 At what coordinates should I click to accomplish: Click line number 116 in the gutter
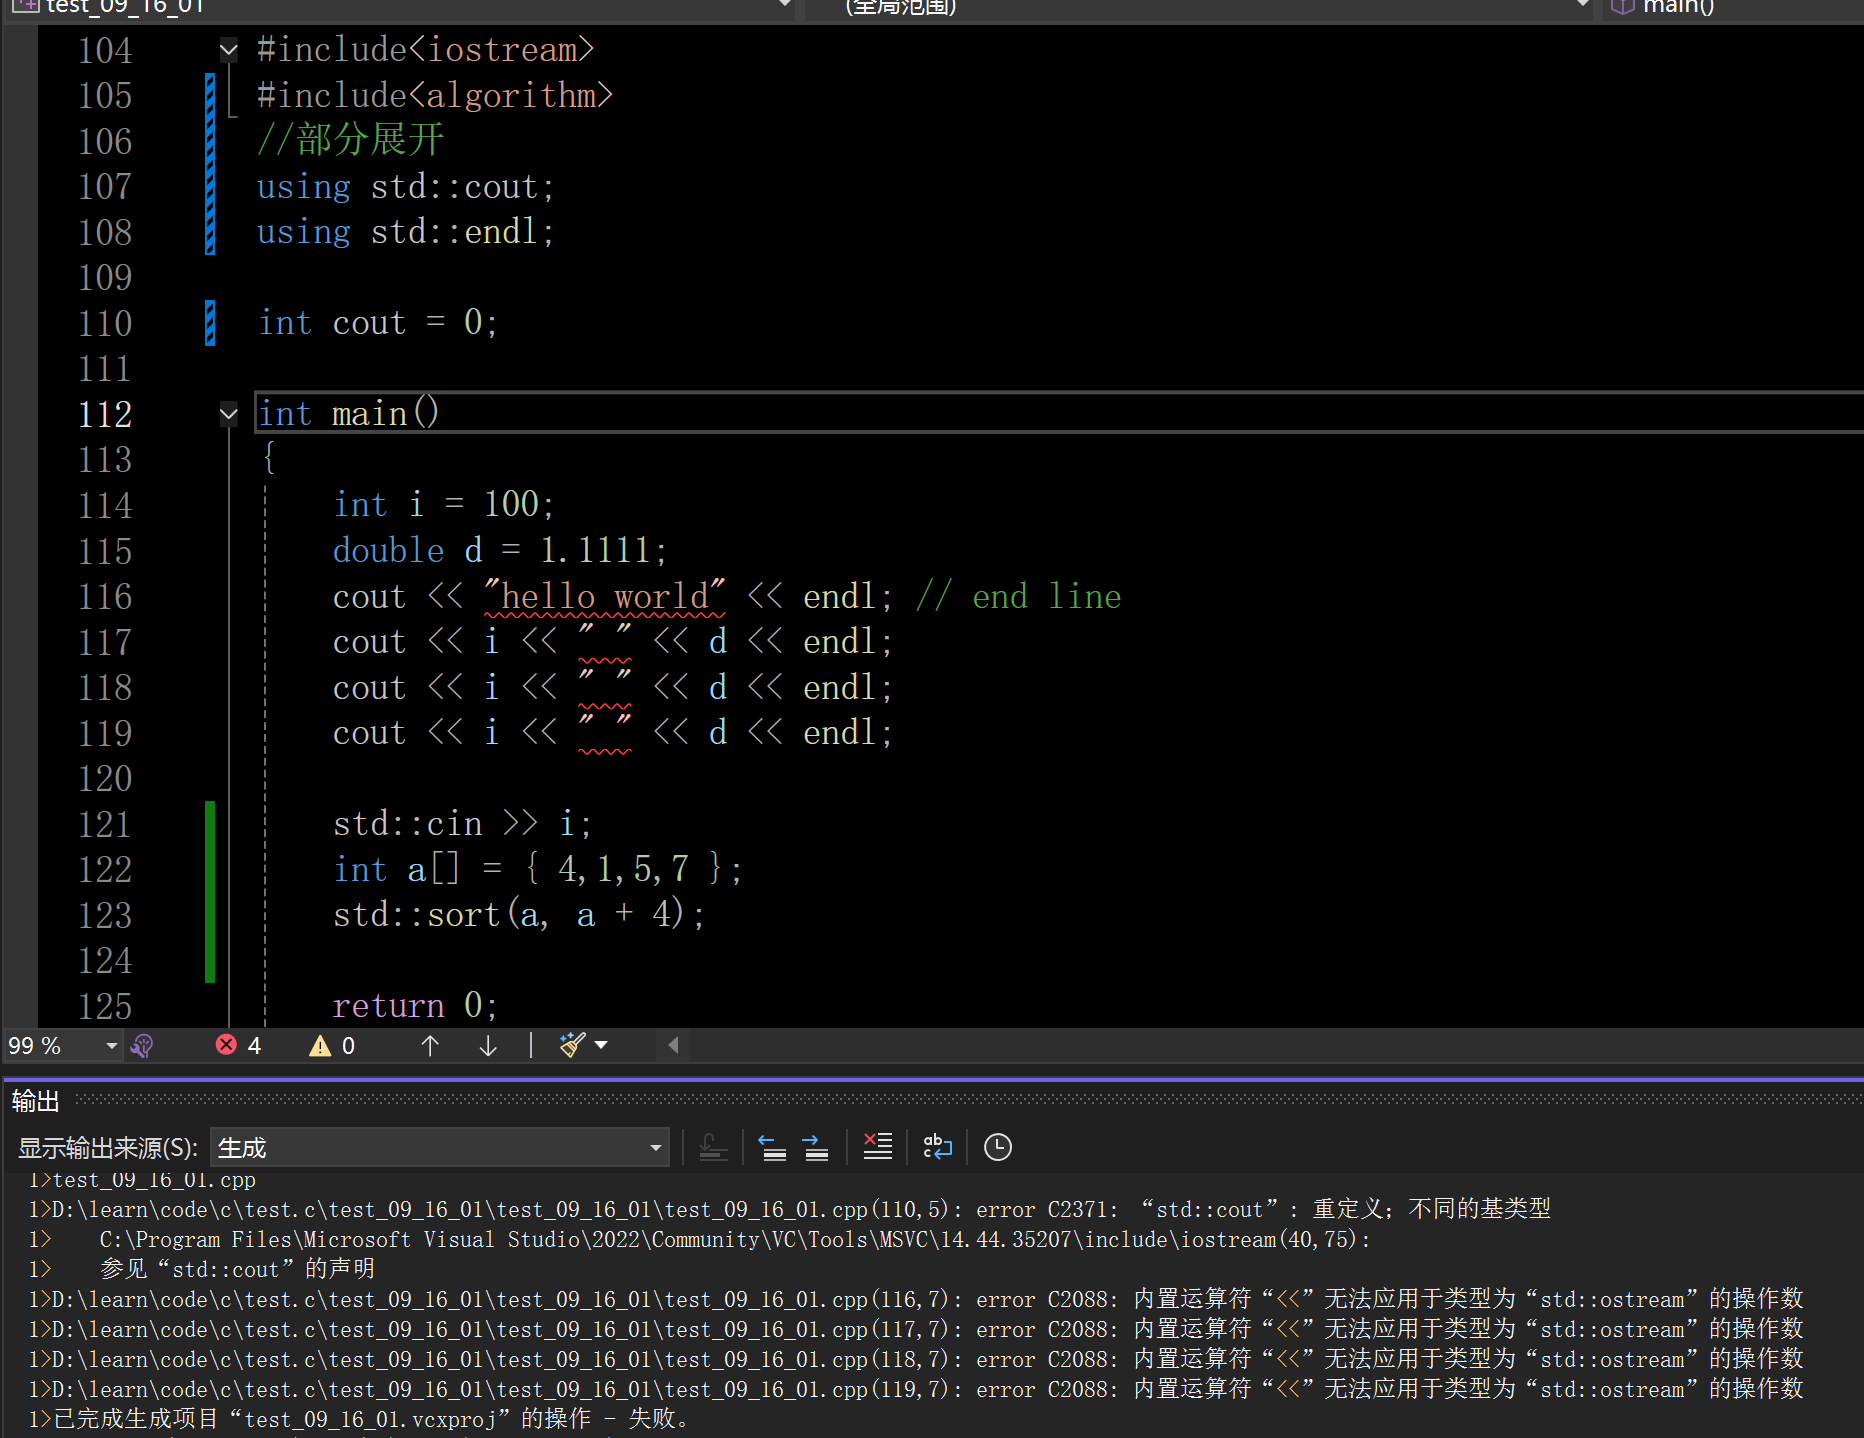pyautogui.click(x=105, y=596)
